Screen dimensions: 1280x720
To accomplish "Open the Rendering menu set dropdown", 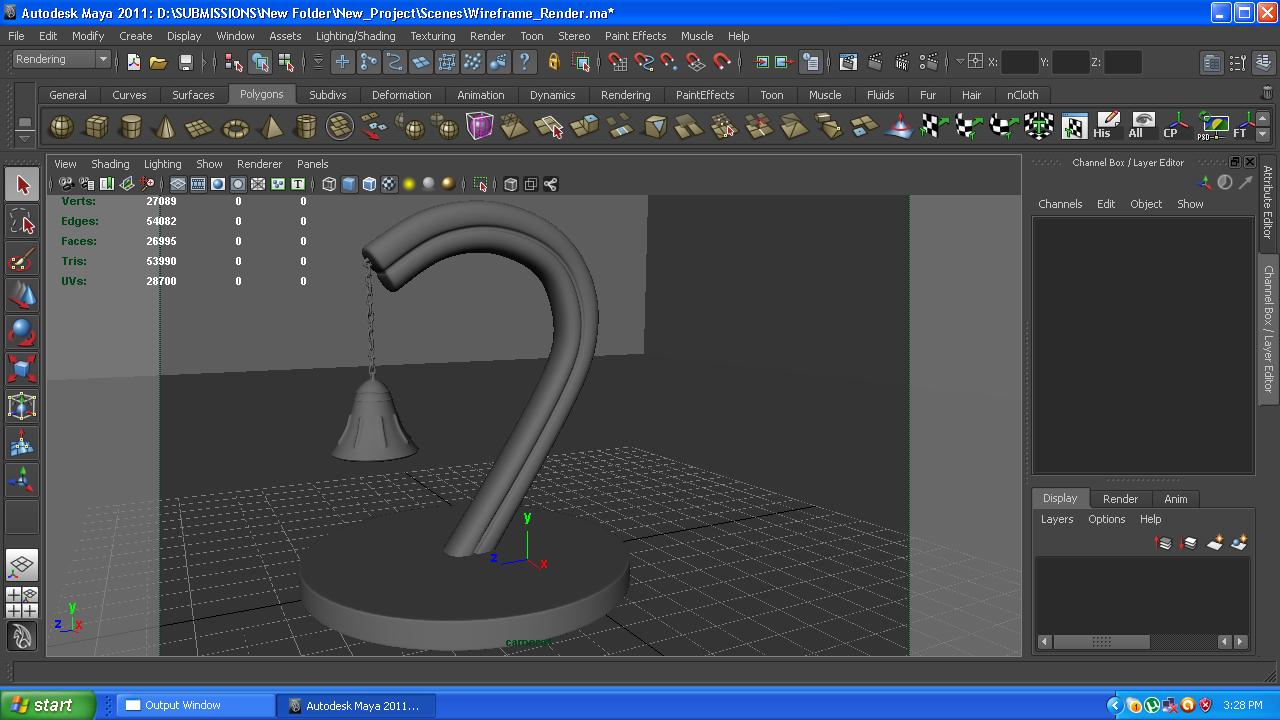I will (x=55, y=59).
